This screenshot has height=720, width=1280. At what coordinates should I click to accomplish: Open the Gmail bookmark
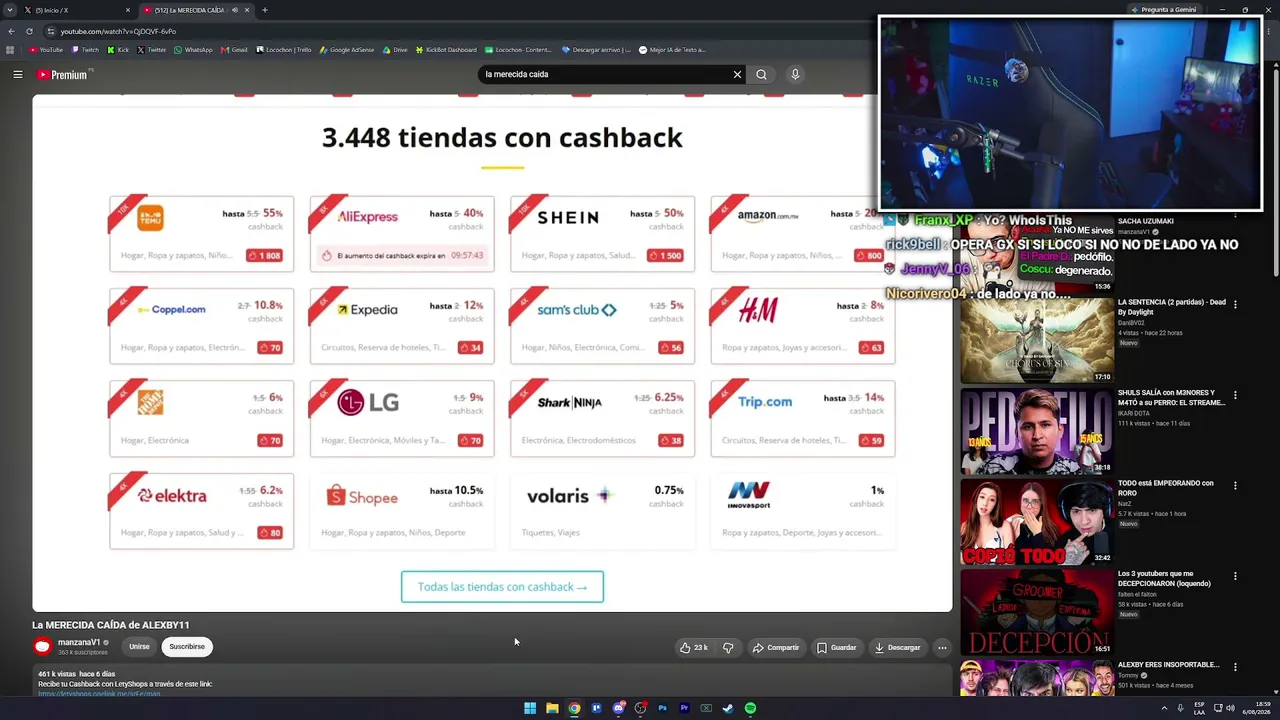click(x=234, y=50)
